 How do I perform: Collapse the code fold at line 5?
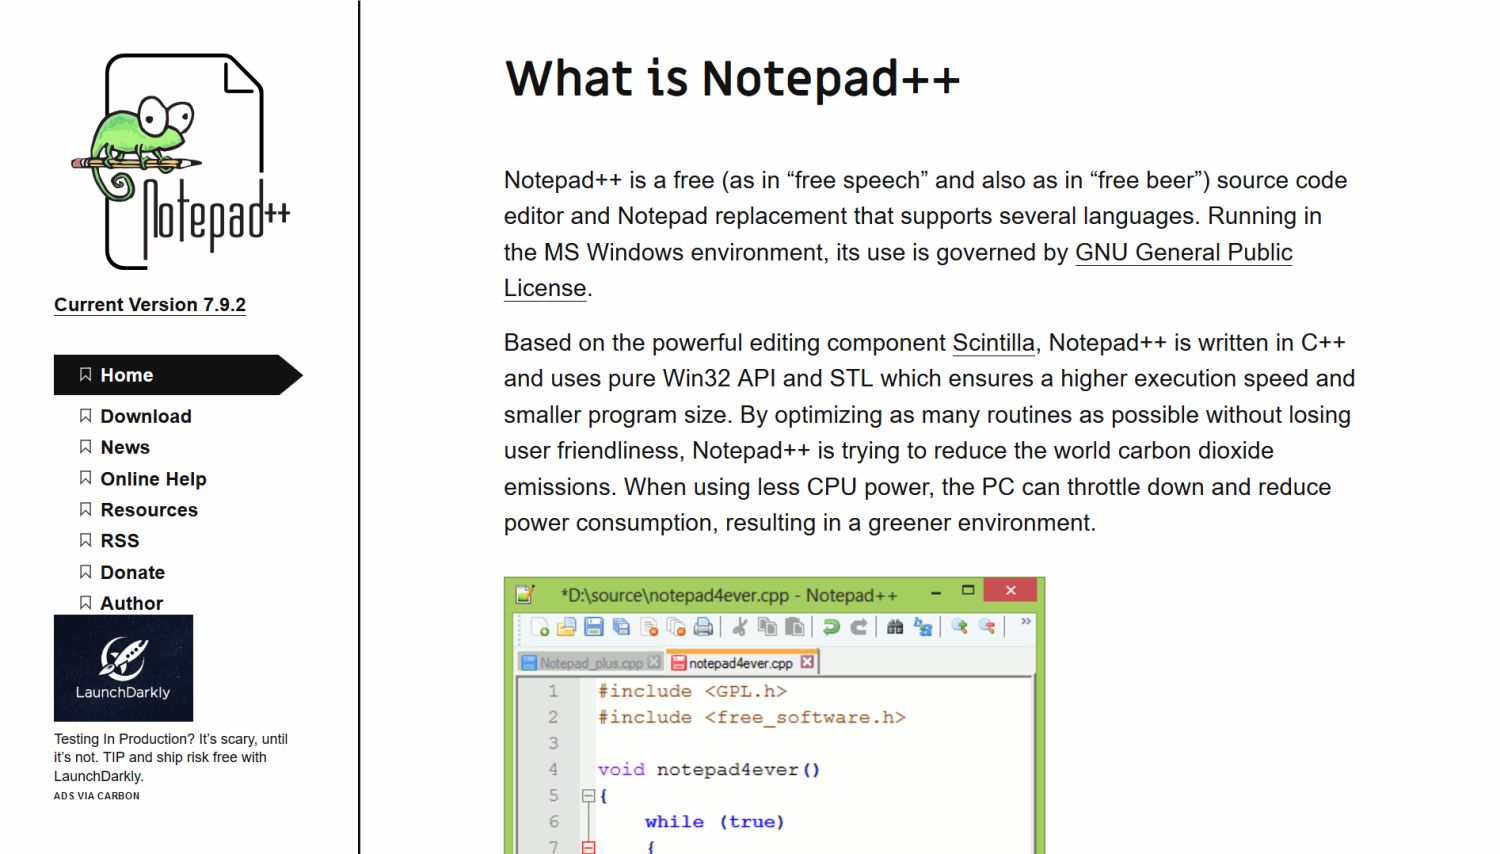pyautogui.click(x=590, y=796)
